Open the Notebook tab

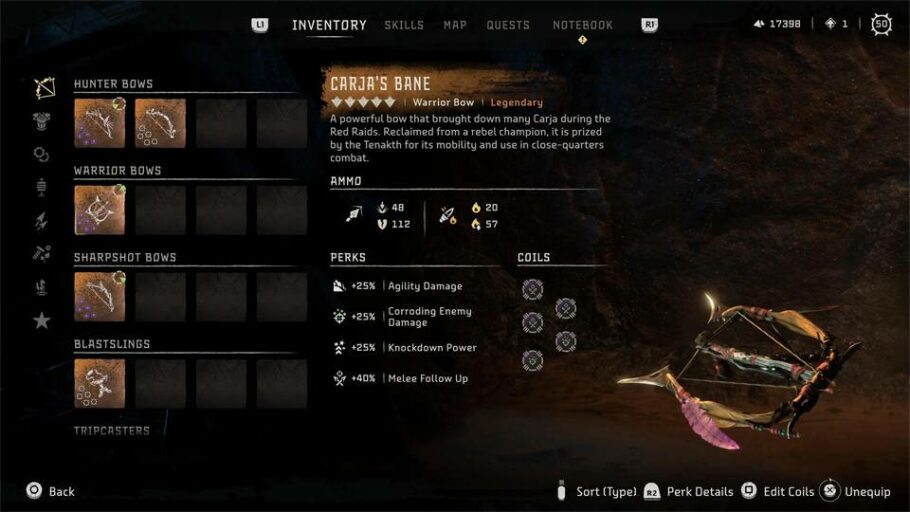[x=583, y=25]
